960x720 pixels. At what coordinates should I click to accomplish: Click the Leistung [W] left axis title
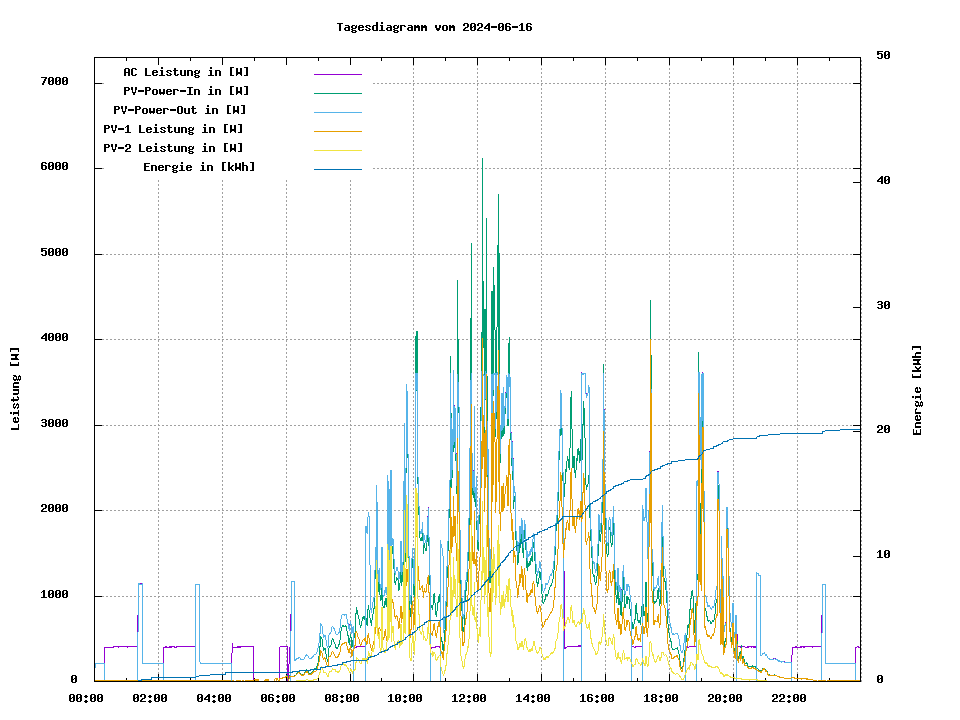(x=15, y=389)
